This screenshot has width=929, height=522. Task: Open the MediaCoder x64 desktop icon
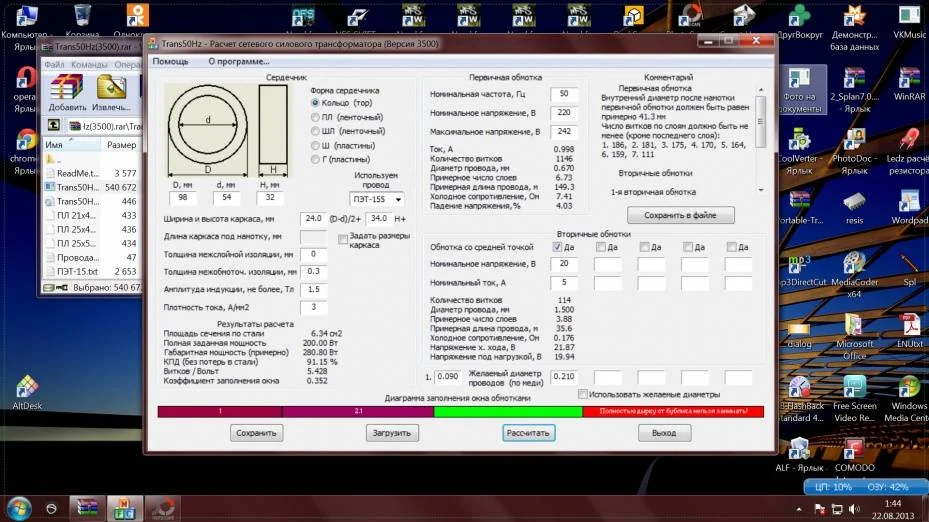pos(854,275)
